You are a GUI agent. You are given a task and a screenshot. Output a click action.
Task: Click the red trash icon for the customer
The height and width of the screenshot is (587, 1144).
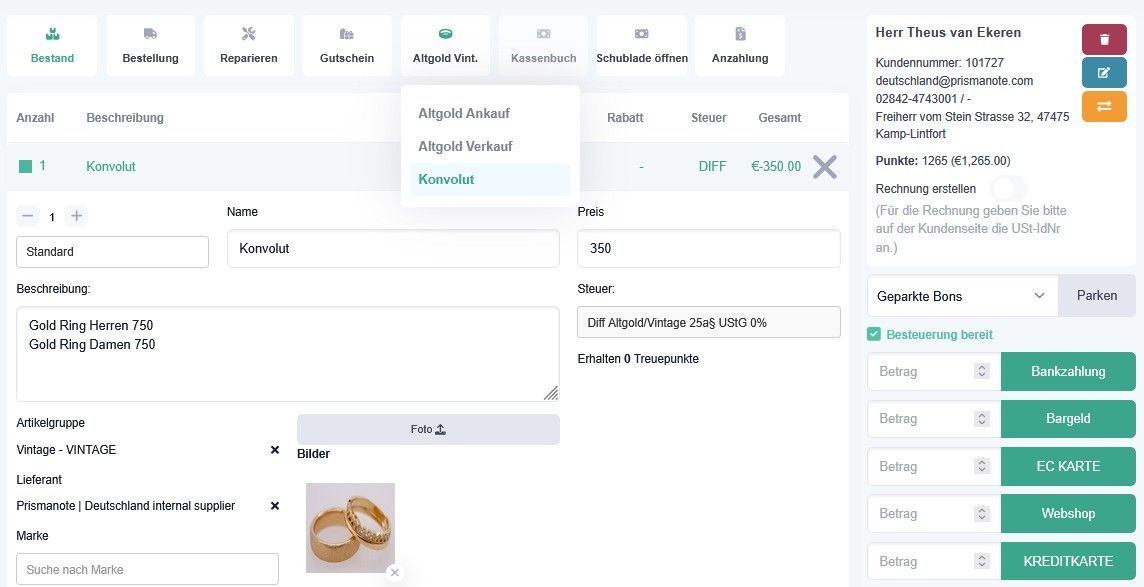point(1103,39)
